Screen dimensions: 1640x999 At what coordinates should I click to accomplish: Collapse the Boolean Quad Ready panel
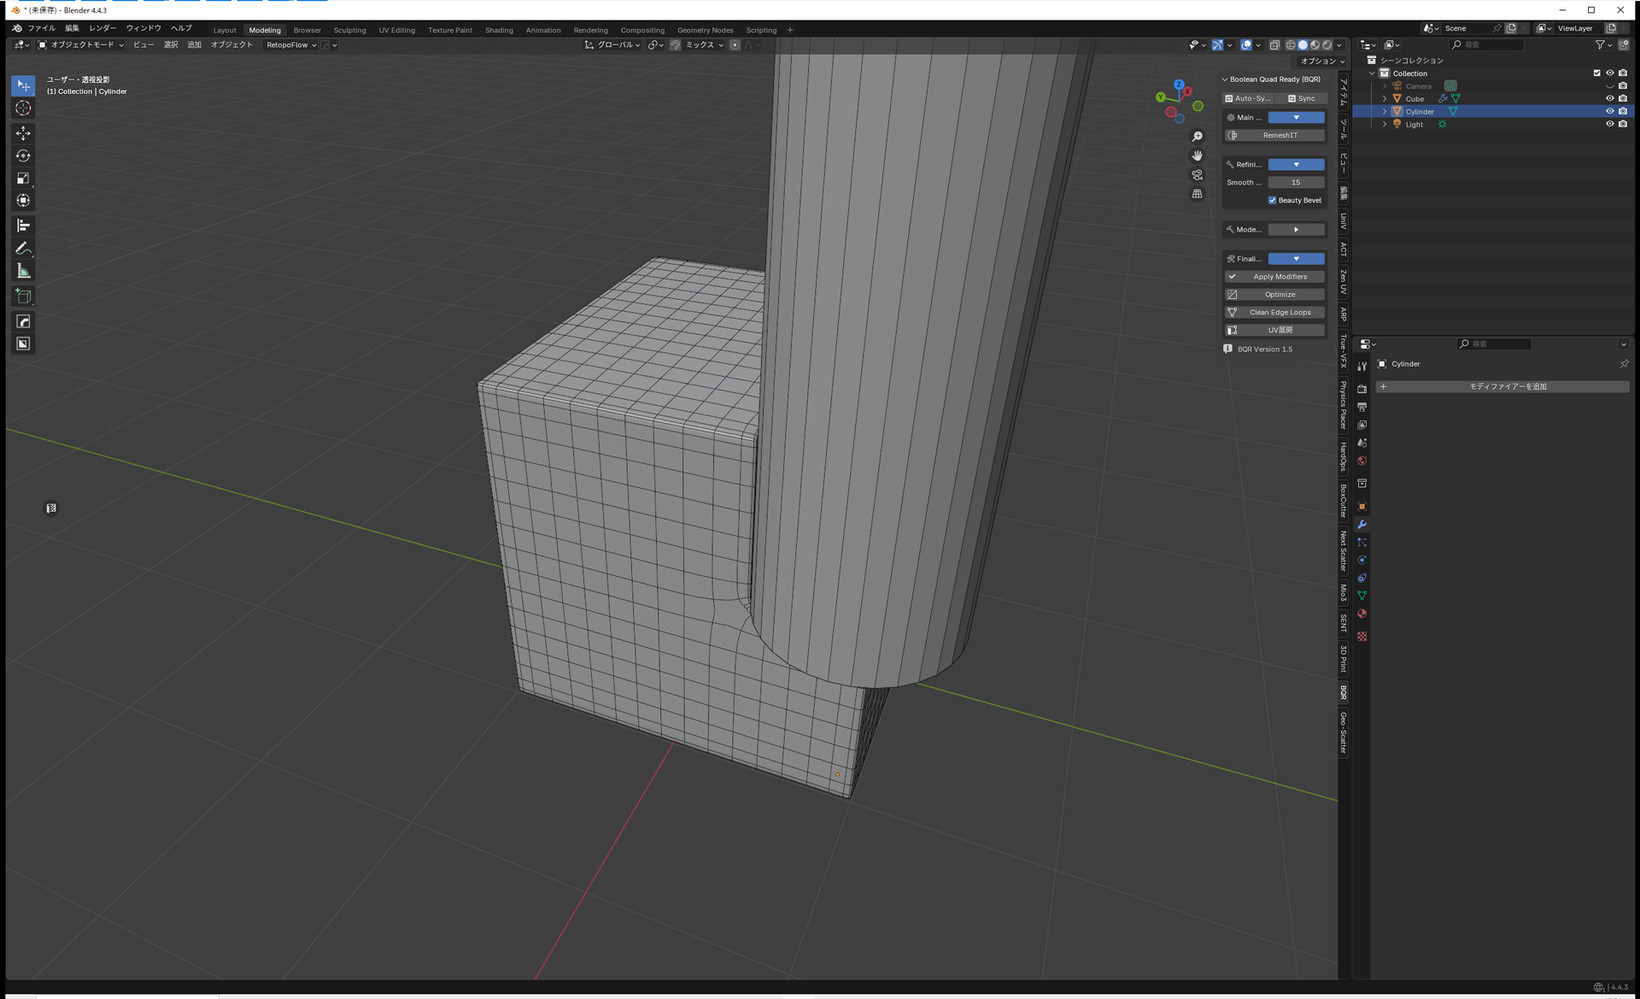tap(1225, 79)
